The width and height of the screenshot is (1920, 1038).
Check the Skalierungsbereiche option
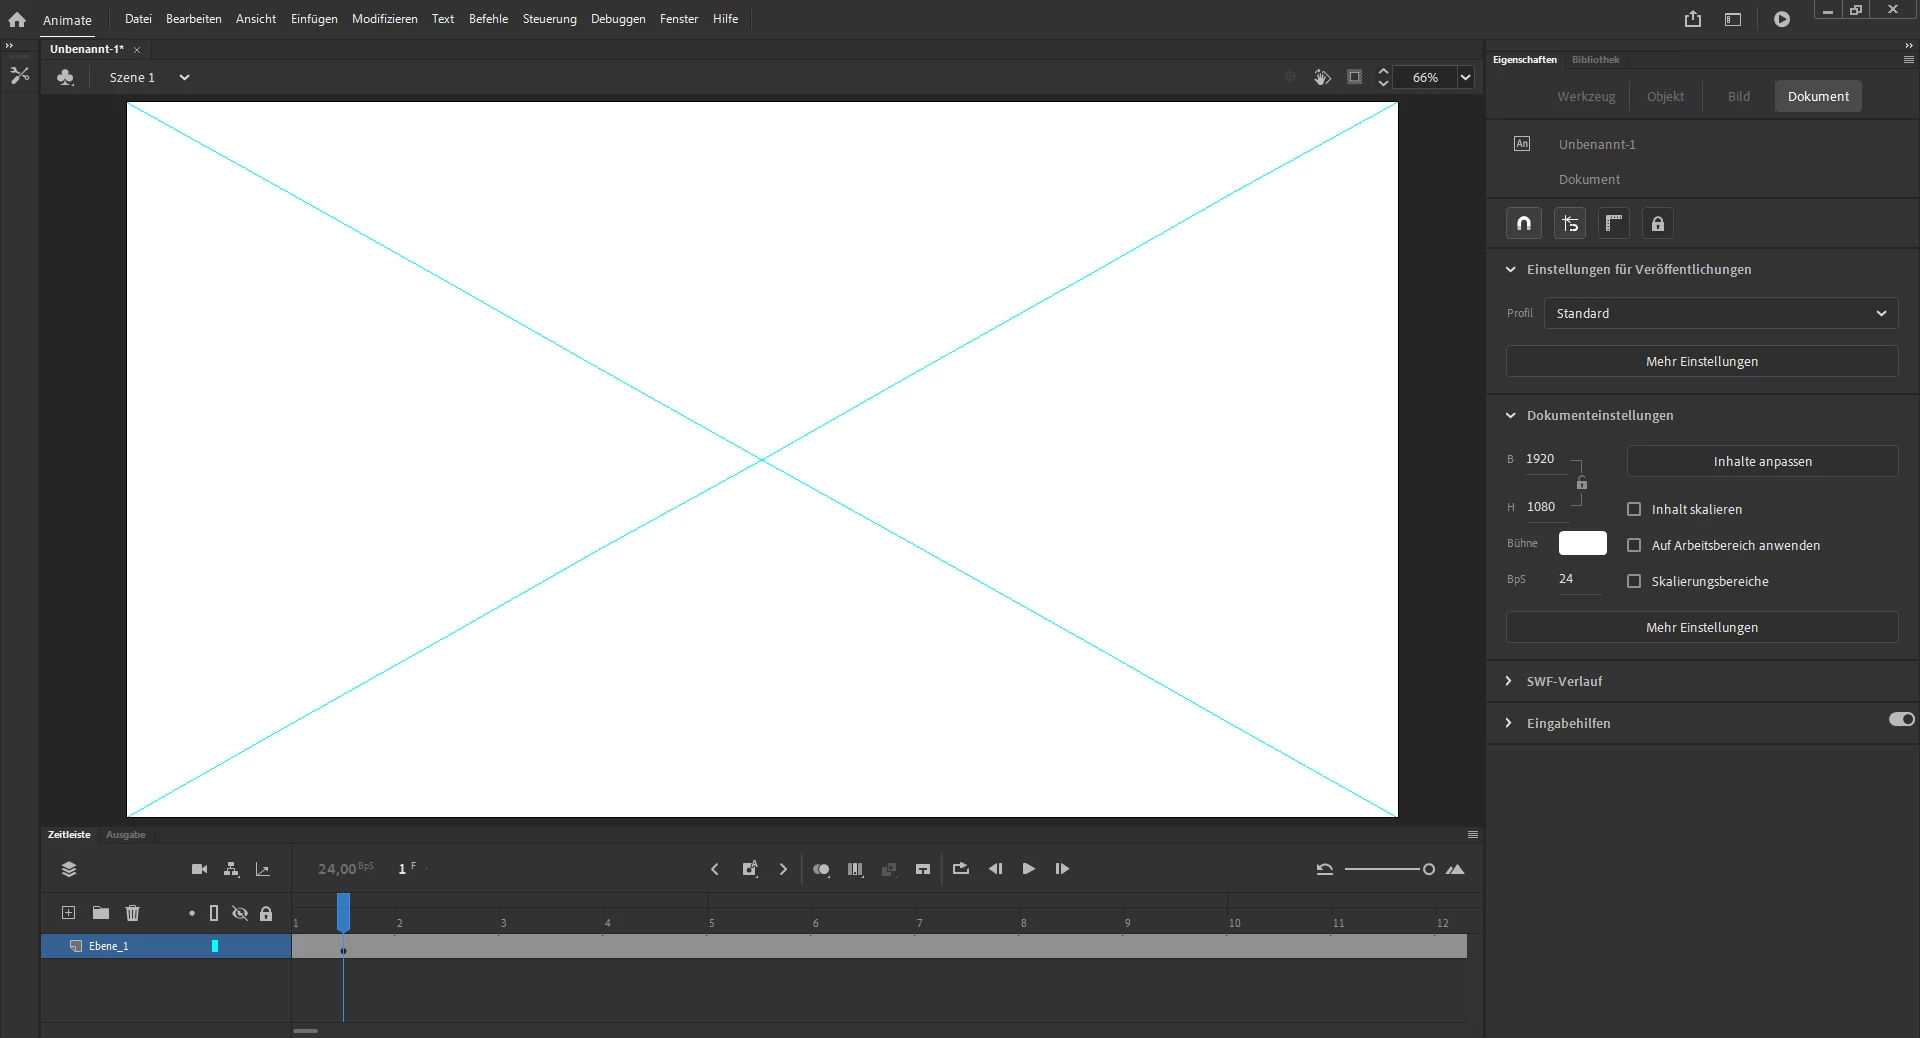[x=1634, y=581]
